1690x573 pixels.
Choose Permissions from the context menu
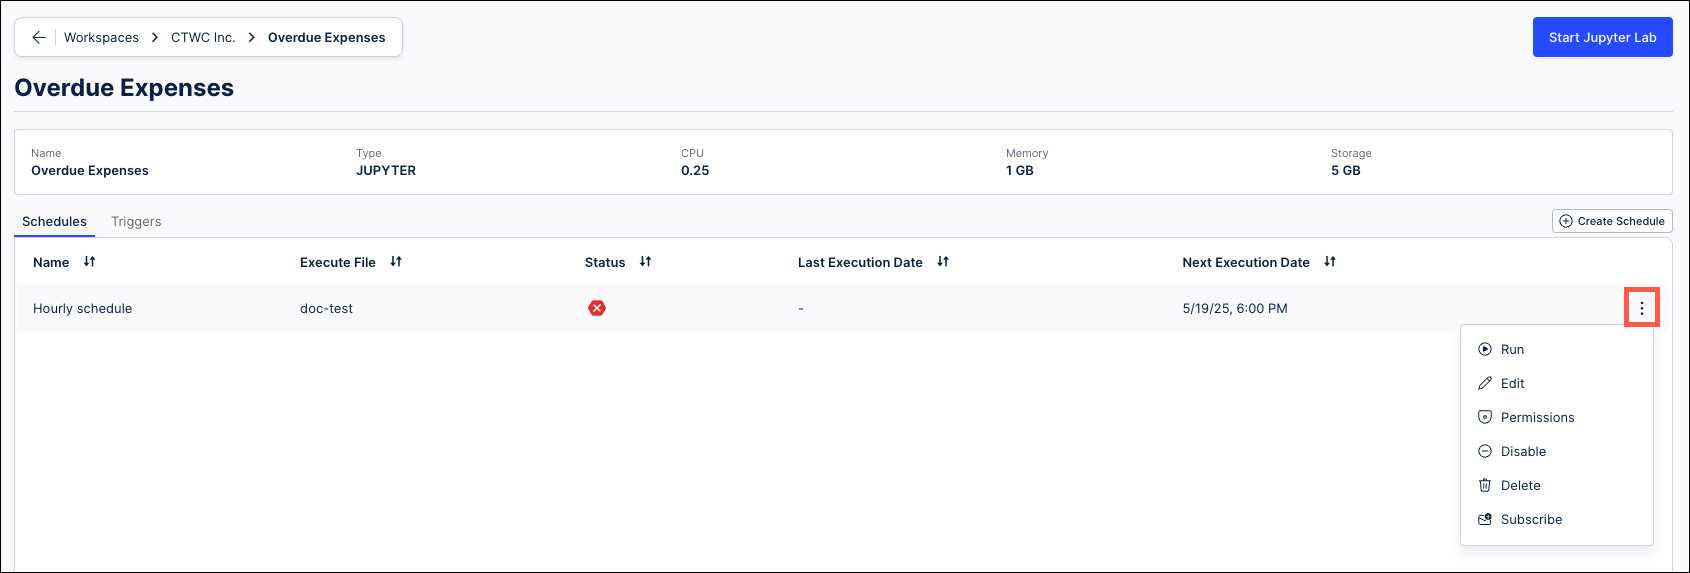coord(1556,417)
